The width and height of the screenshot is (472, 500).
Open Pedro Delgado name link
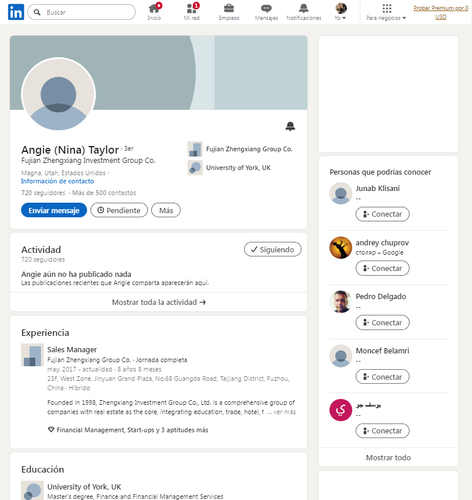pyautogui.click(x=381, y=296)
